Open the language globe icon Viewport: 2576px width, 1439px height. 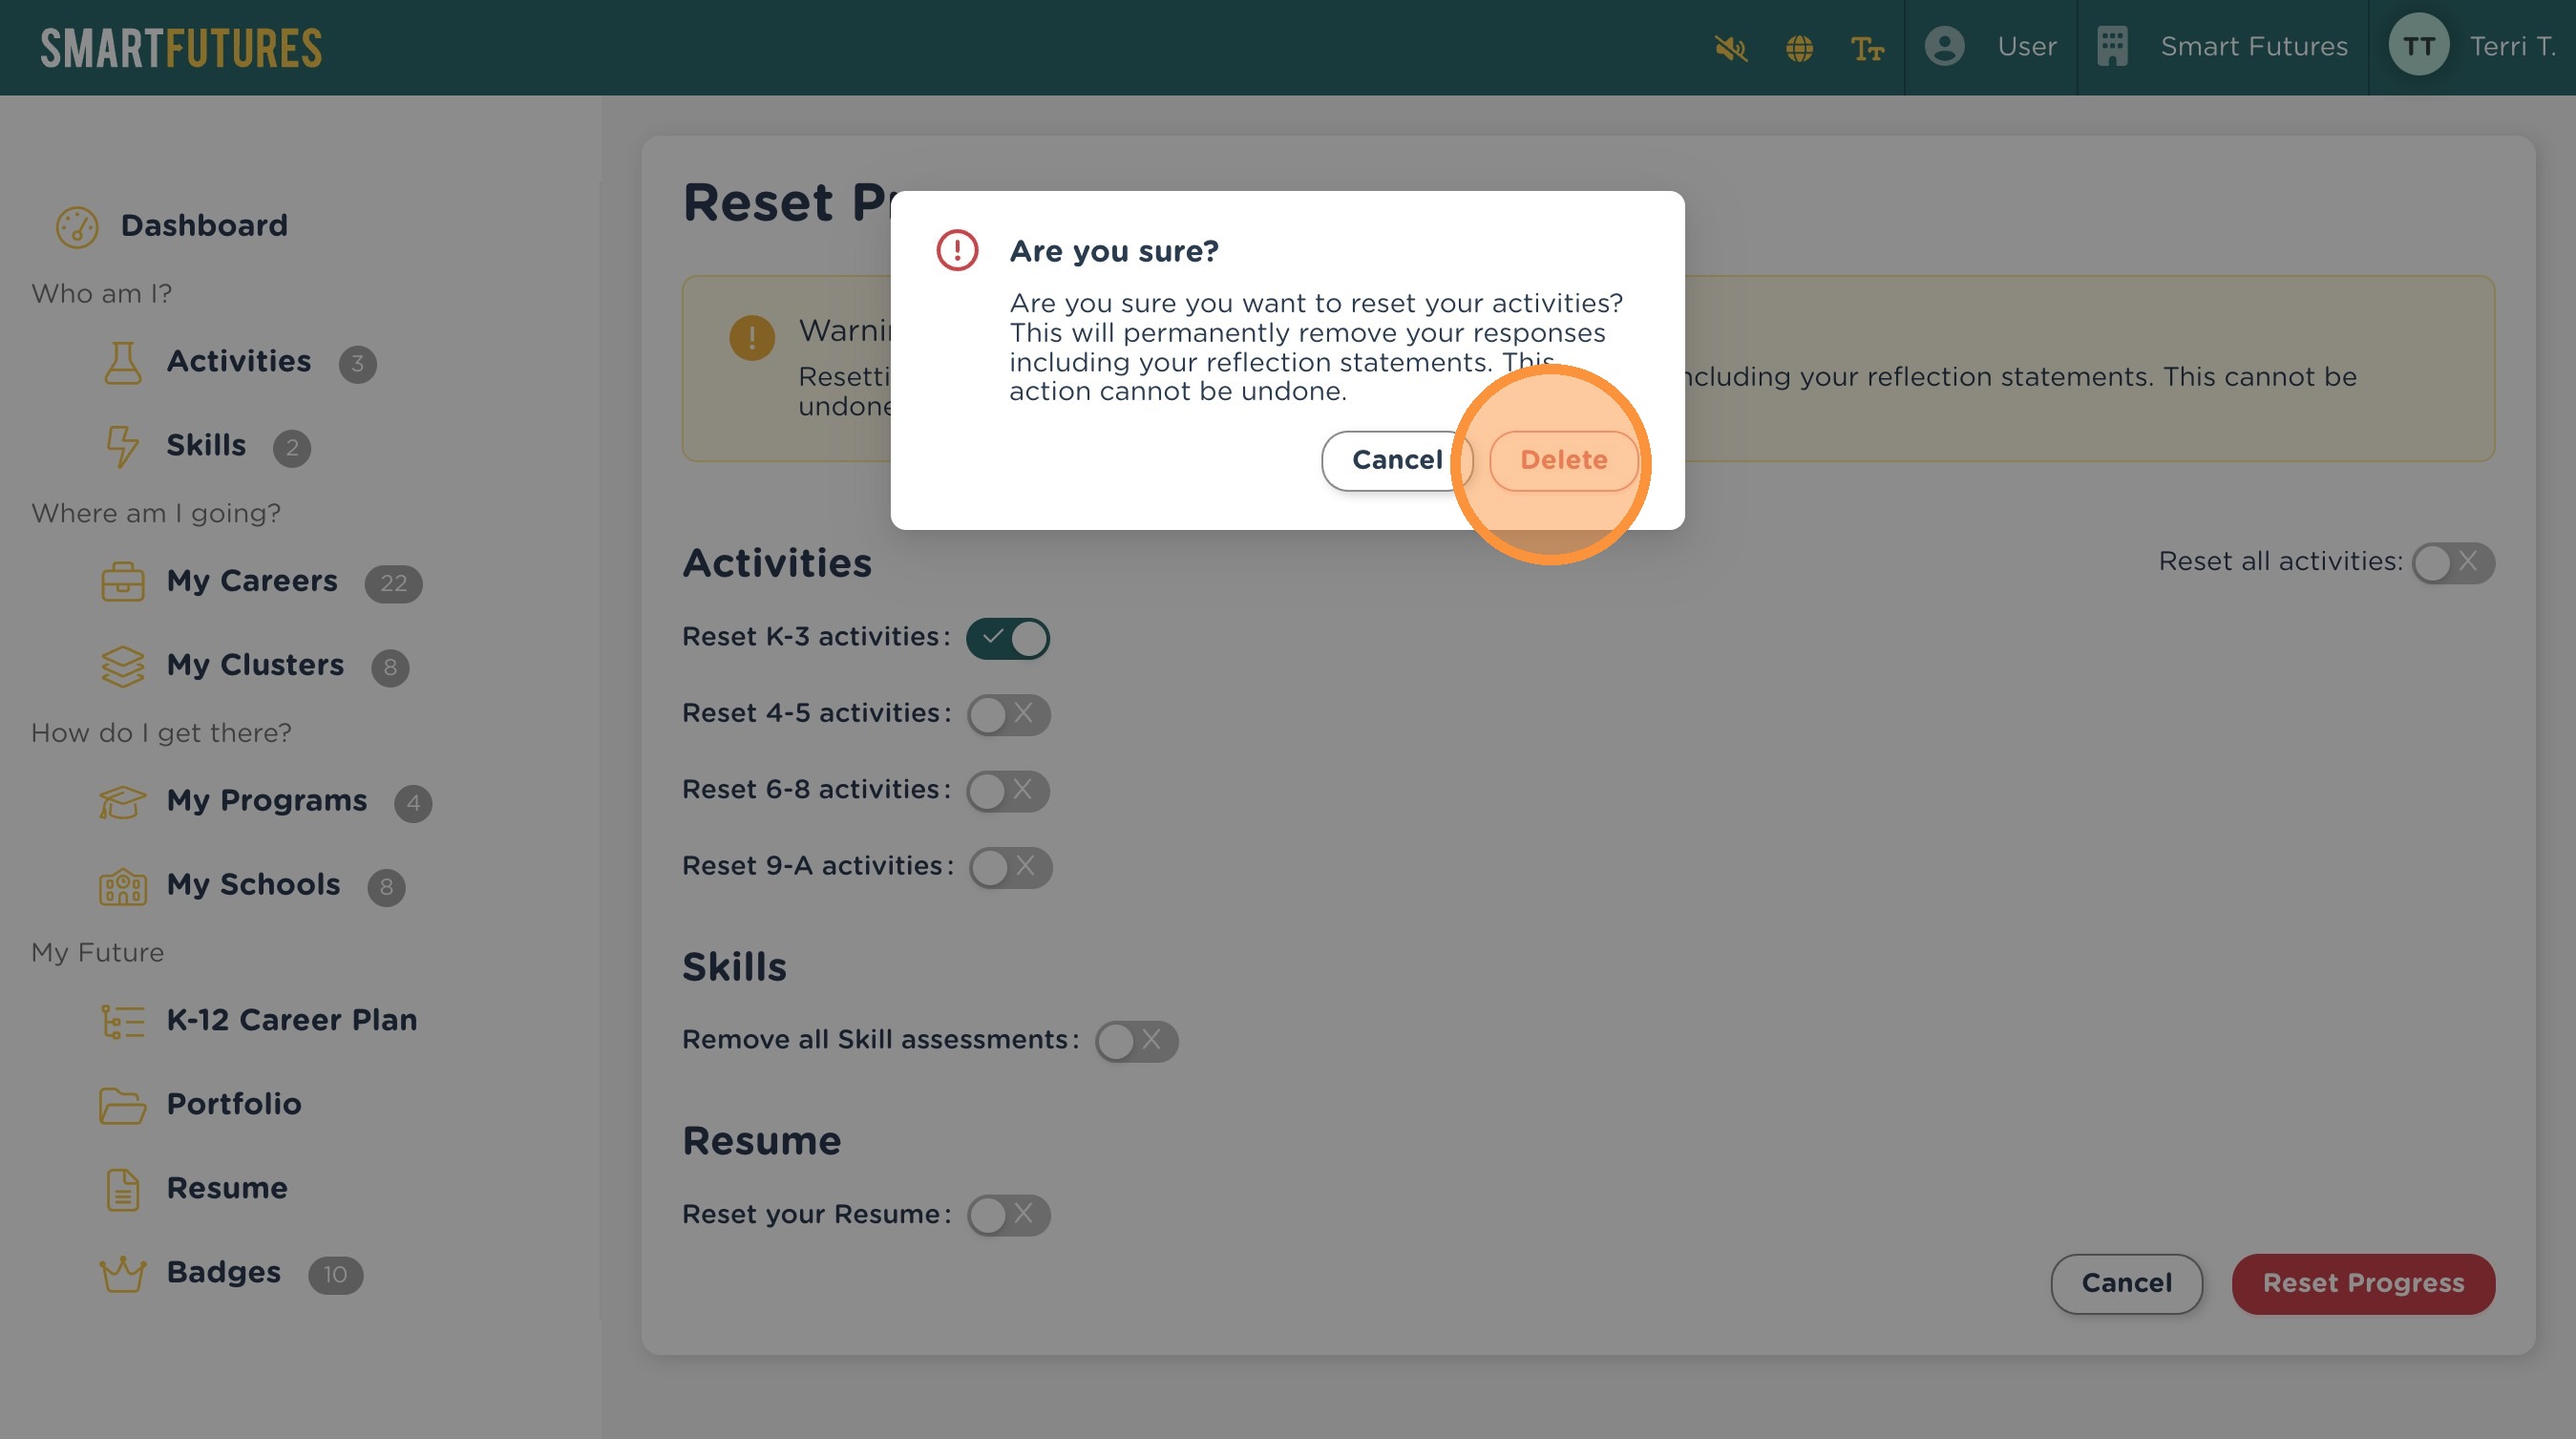(x=1799, y=47)
